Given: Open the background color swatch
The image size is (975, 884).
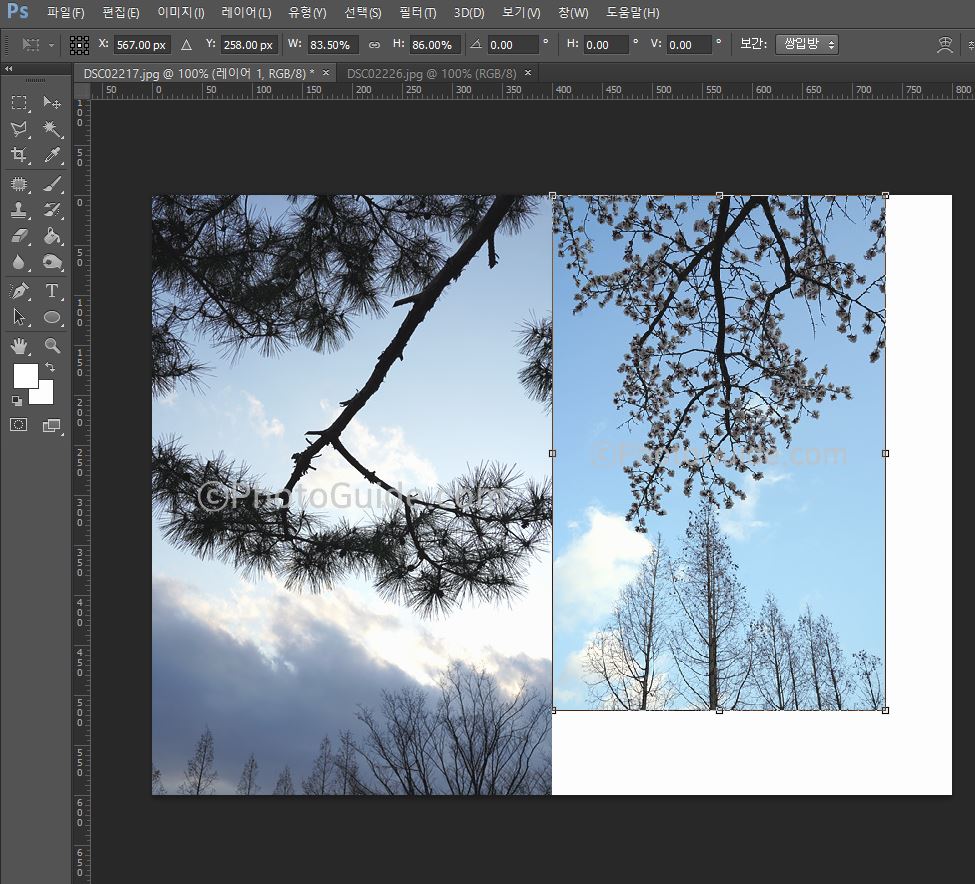Looking at the screenshot, I should click(45, 395).
